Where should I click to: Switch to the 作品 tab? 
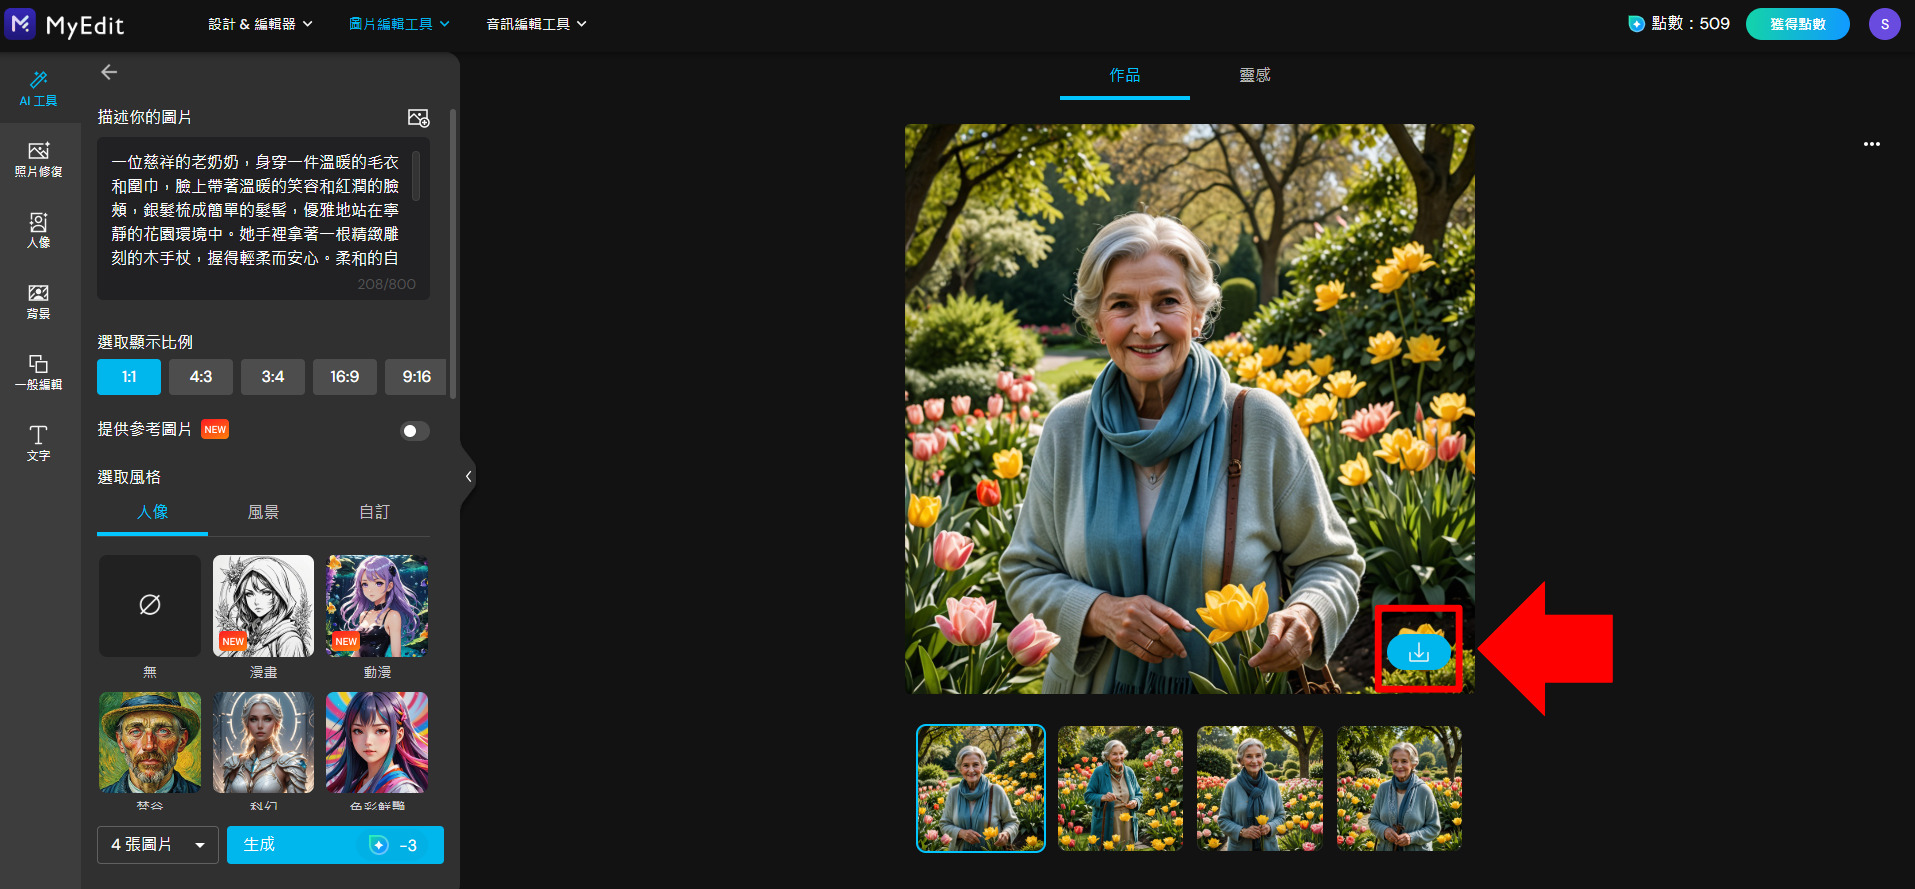tap(1125, 76)
